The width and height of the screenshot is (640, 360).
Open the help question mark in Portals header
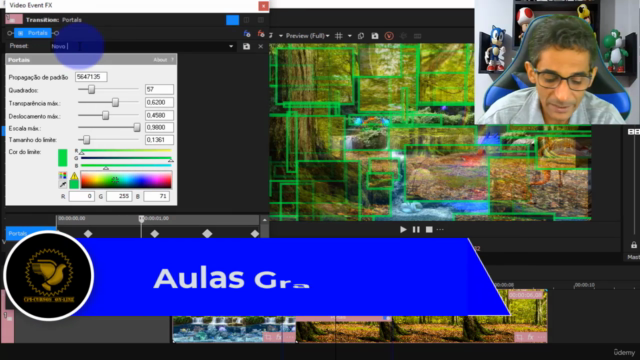click(173, 60)
